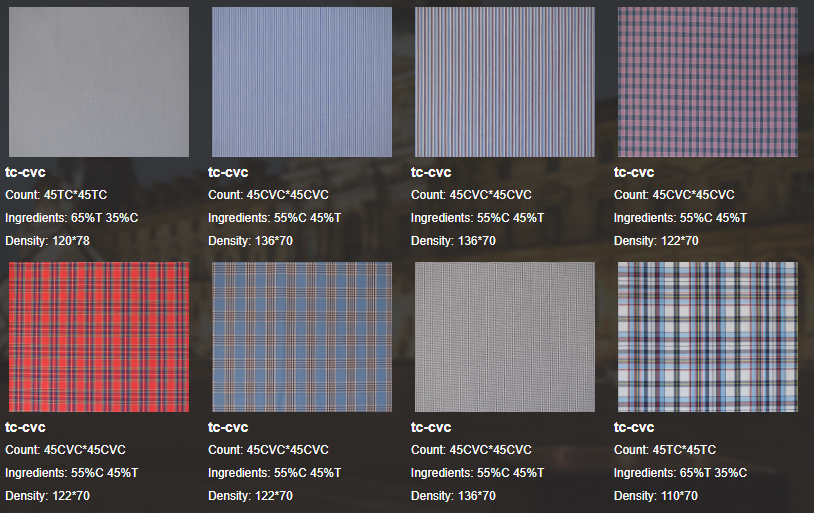Viewport: 814px width, 513px height.
Task: Open the red tartan plaid fabric thumbnail
Action: 99,336
